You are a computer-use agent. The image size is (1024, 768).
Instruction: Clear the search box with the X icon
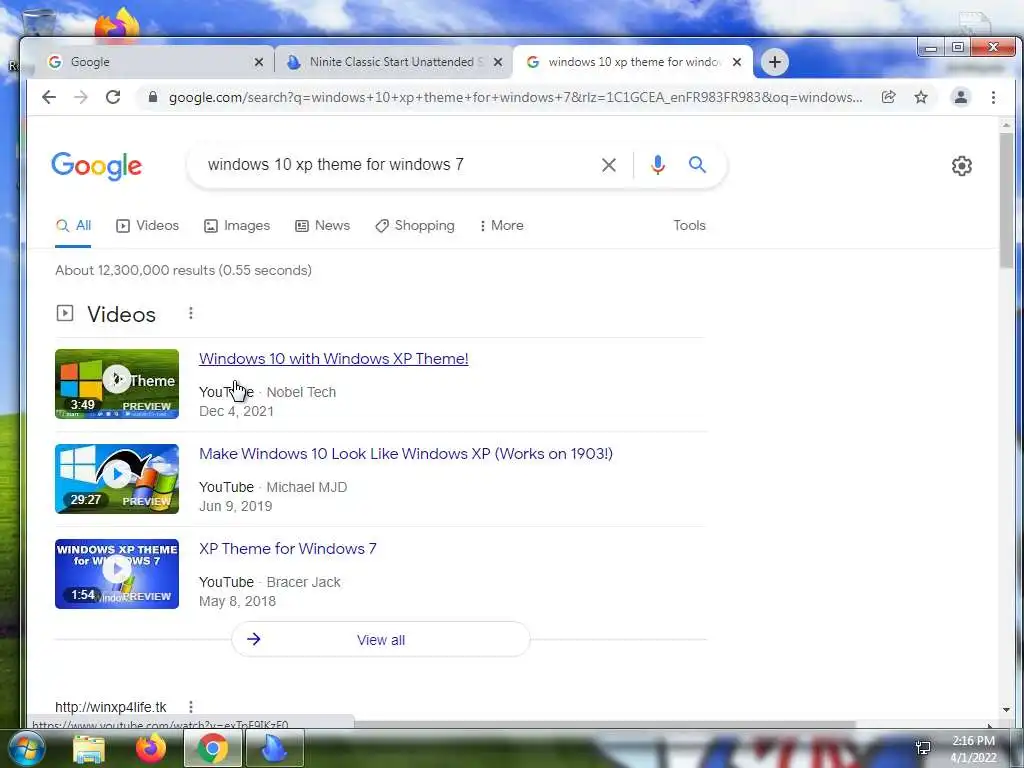(x=609, y=165)
